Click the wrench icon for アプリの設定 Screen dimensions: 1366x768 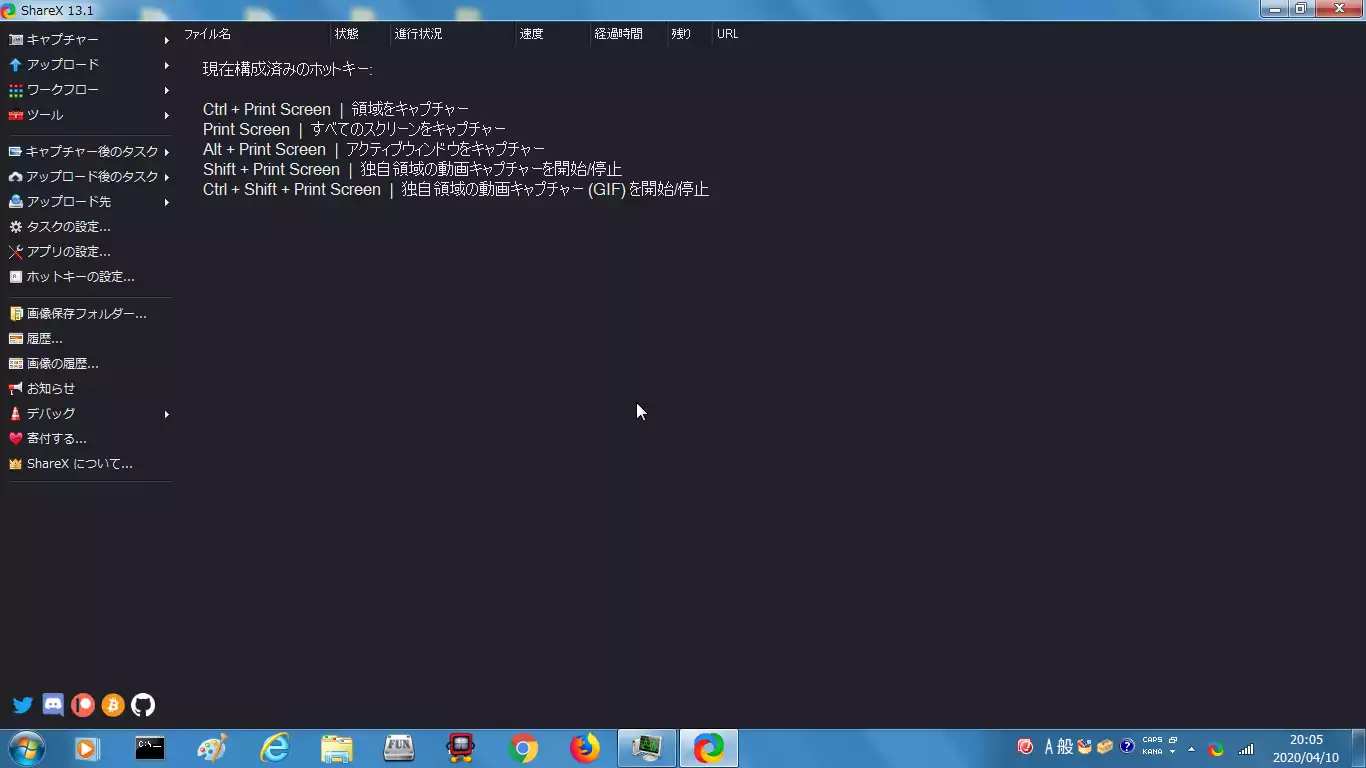pos(16,252)
